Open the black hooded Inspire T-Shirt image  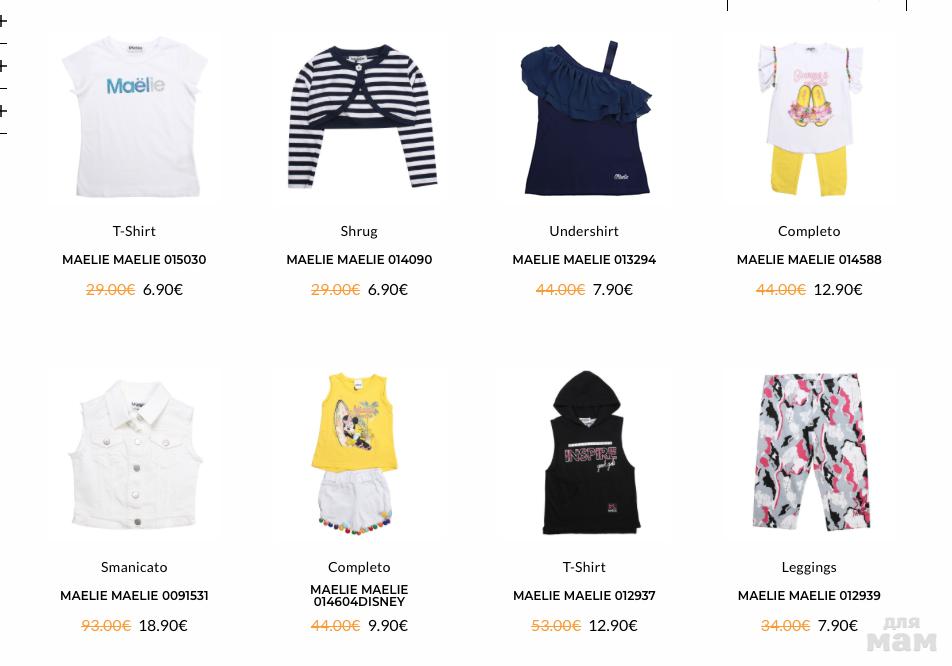tap(584, 455)
